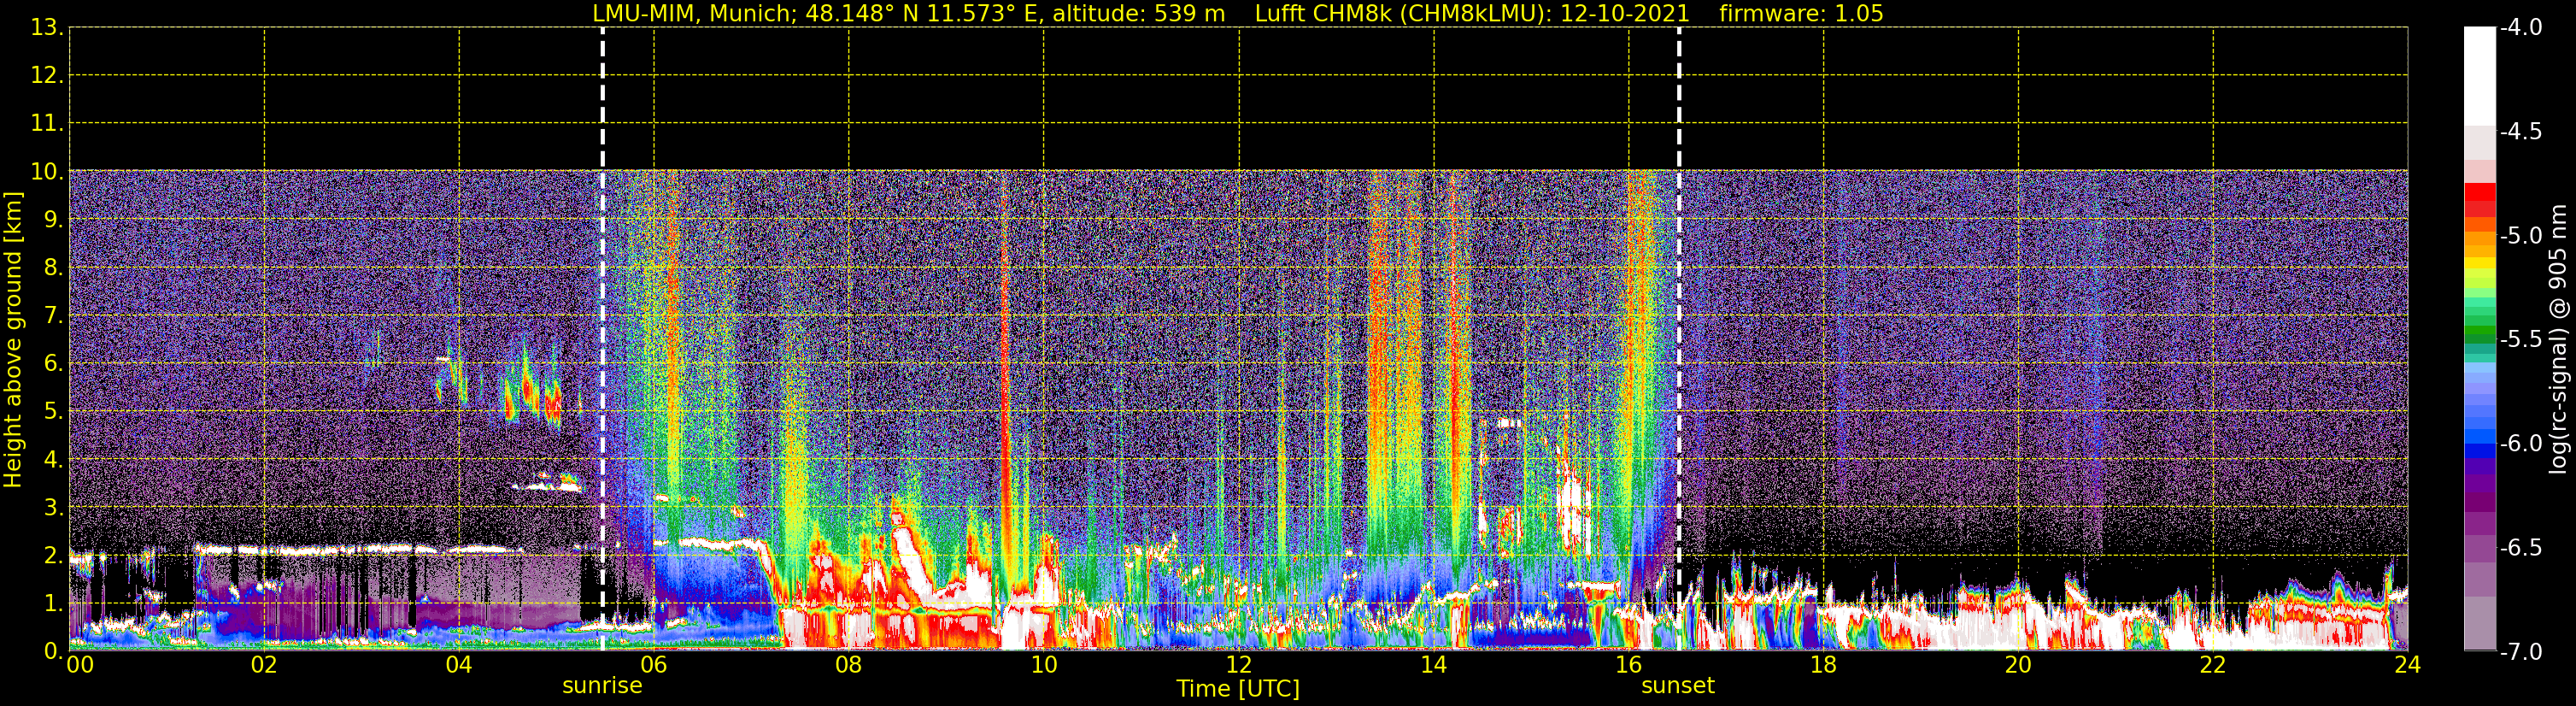2576x706 pixels.
Task: Click the colorbar tick label '-4.0'
Action: point(2521,27)
